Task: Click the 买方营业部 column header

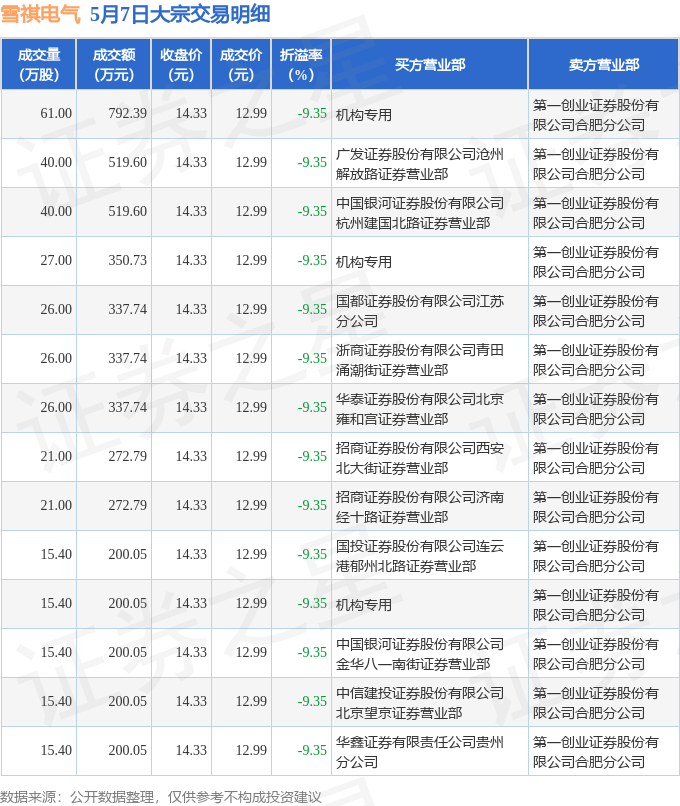Action: pos(430,65)
